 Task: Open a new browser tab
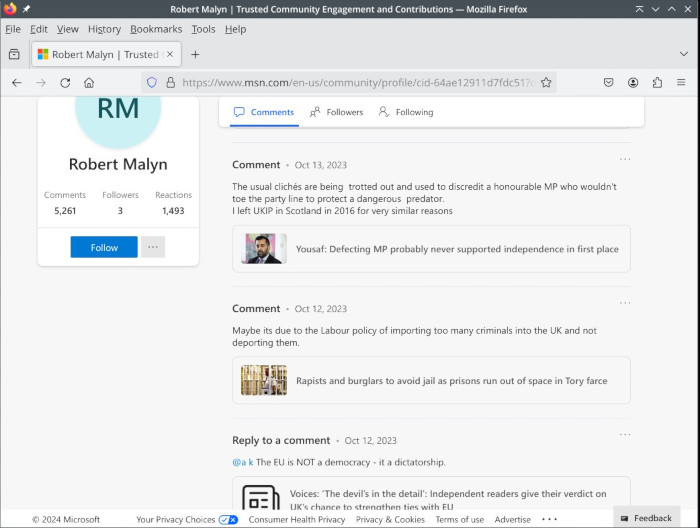coord(195,54)
